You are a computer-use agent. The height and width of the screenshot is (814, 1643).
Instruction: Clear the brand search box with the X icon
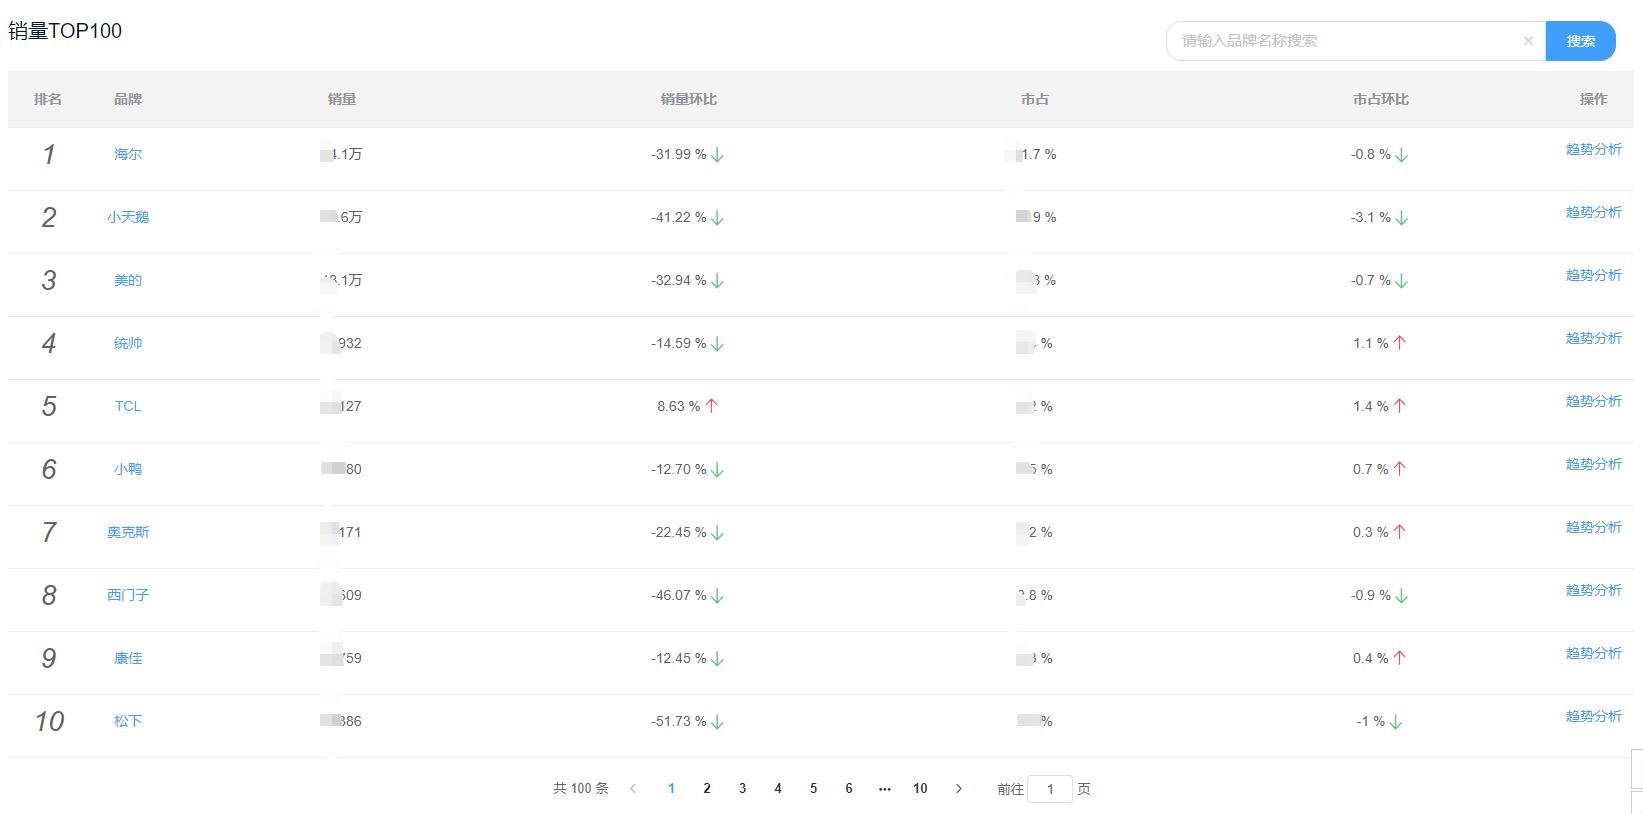(x=1527, y=41)
